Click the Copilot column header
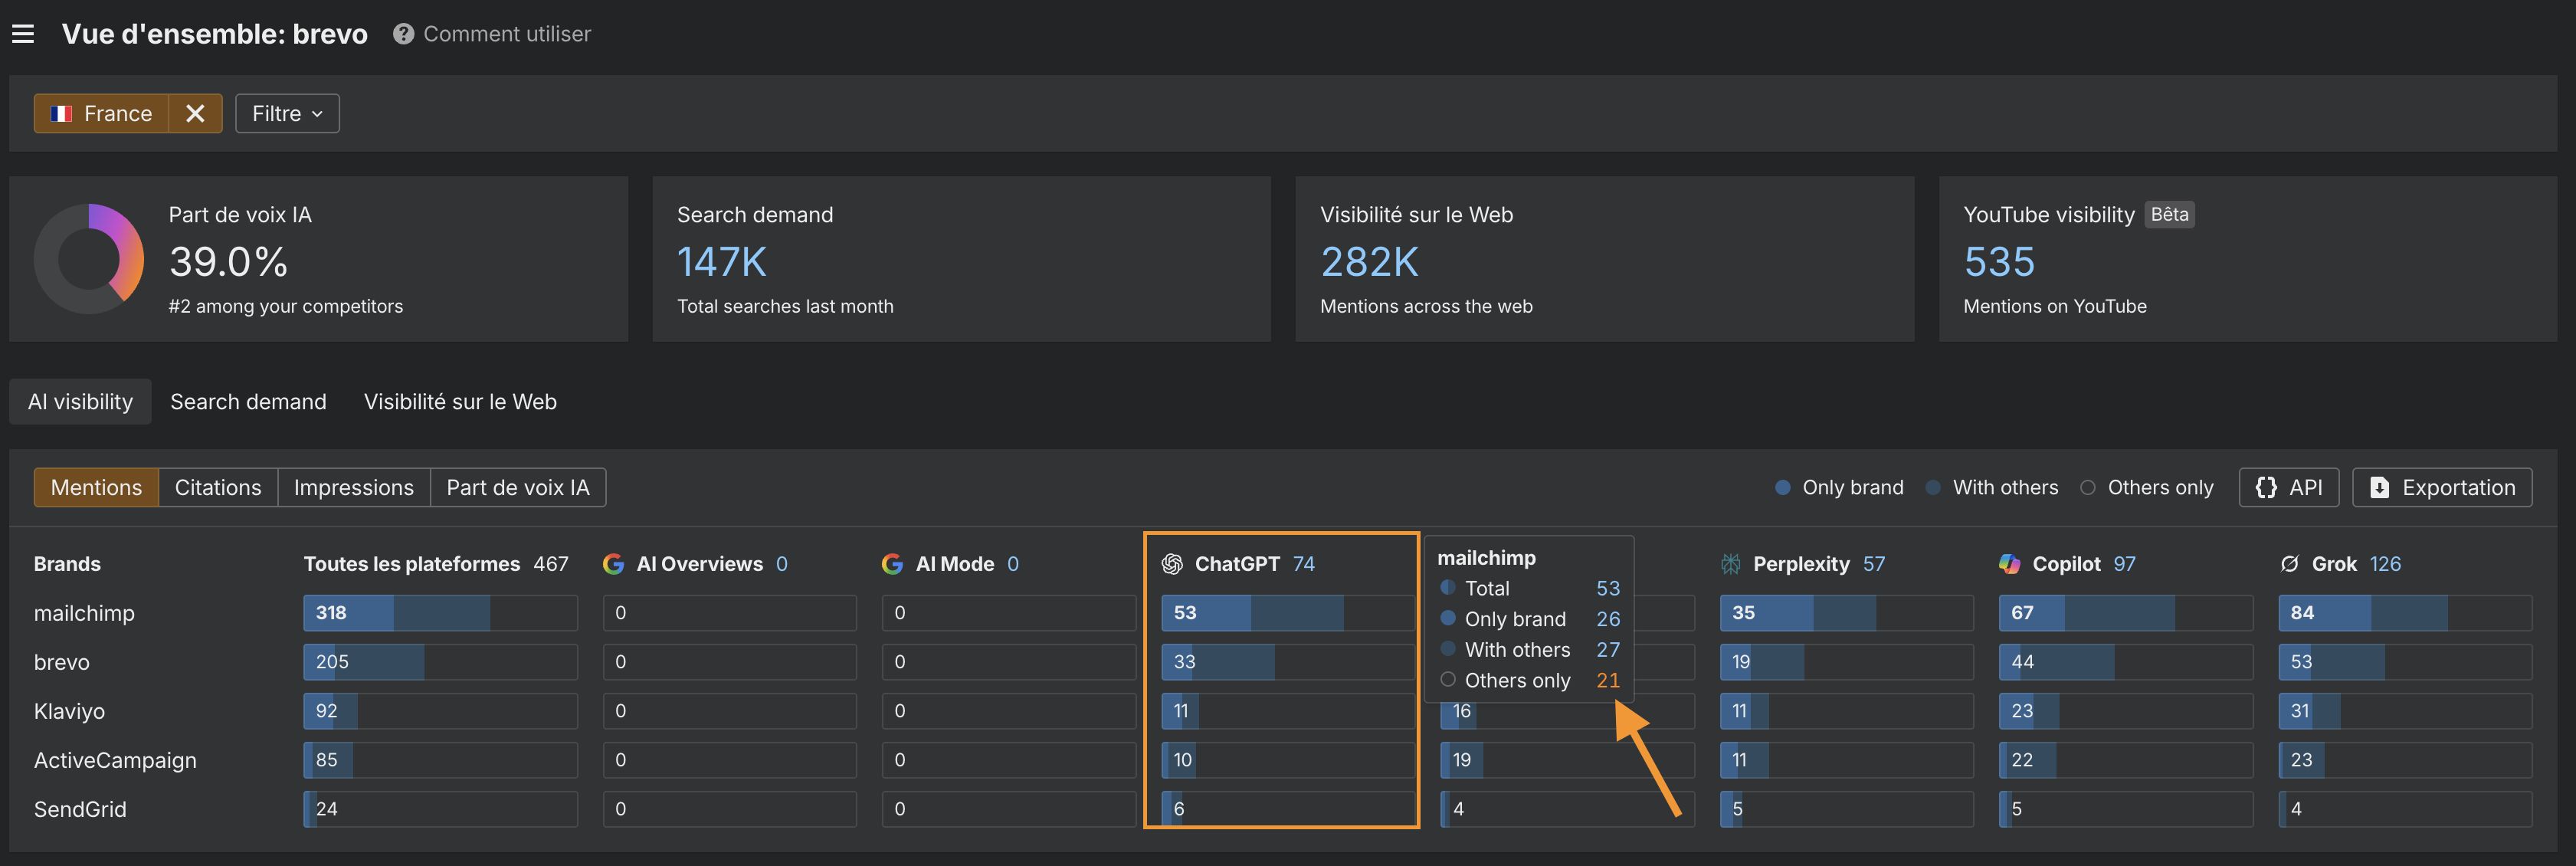The image size is (2576, 866). [2067, 564]
